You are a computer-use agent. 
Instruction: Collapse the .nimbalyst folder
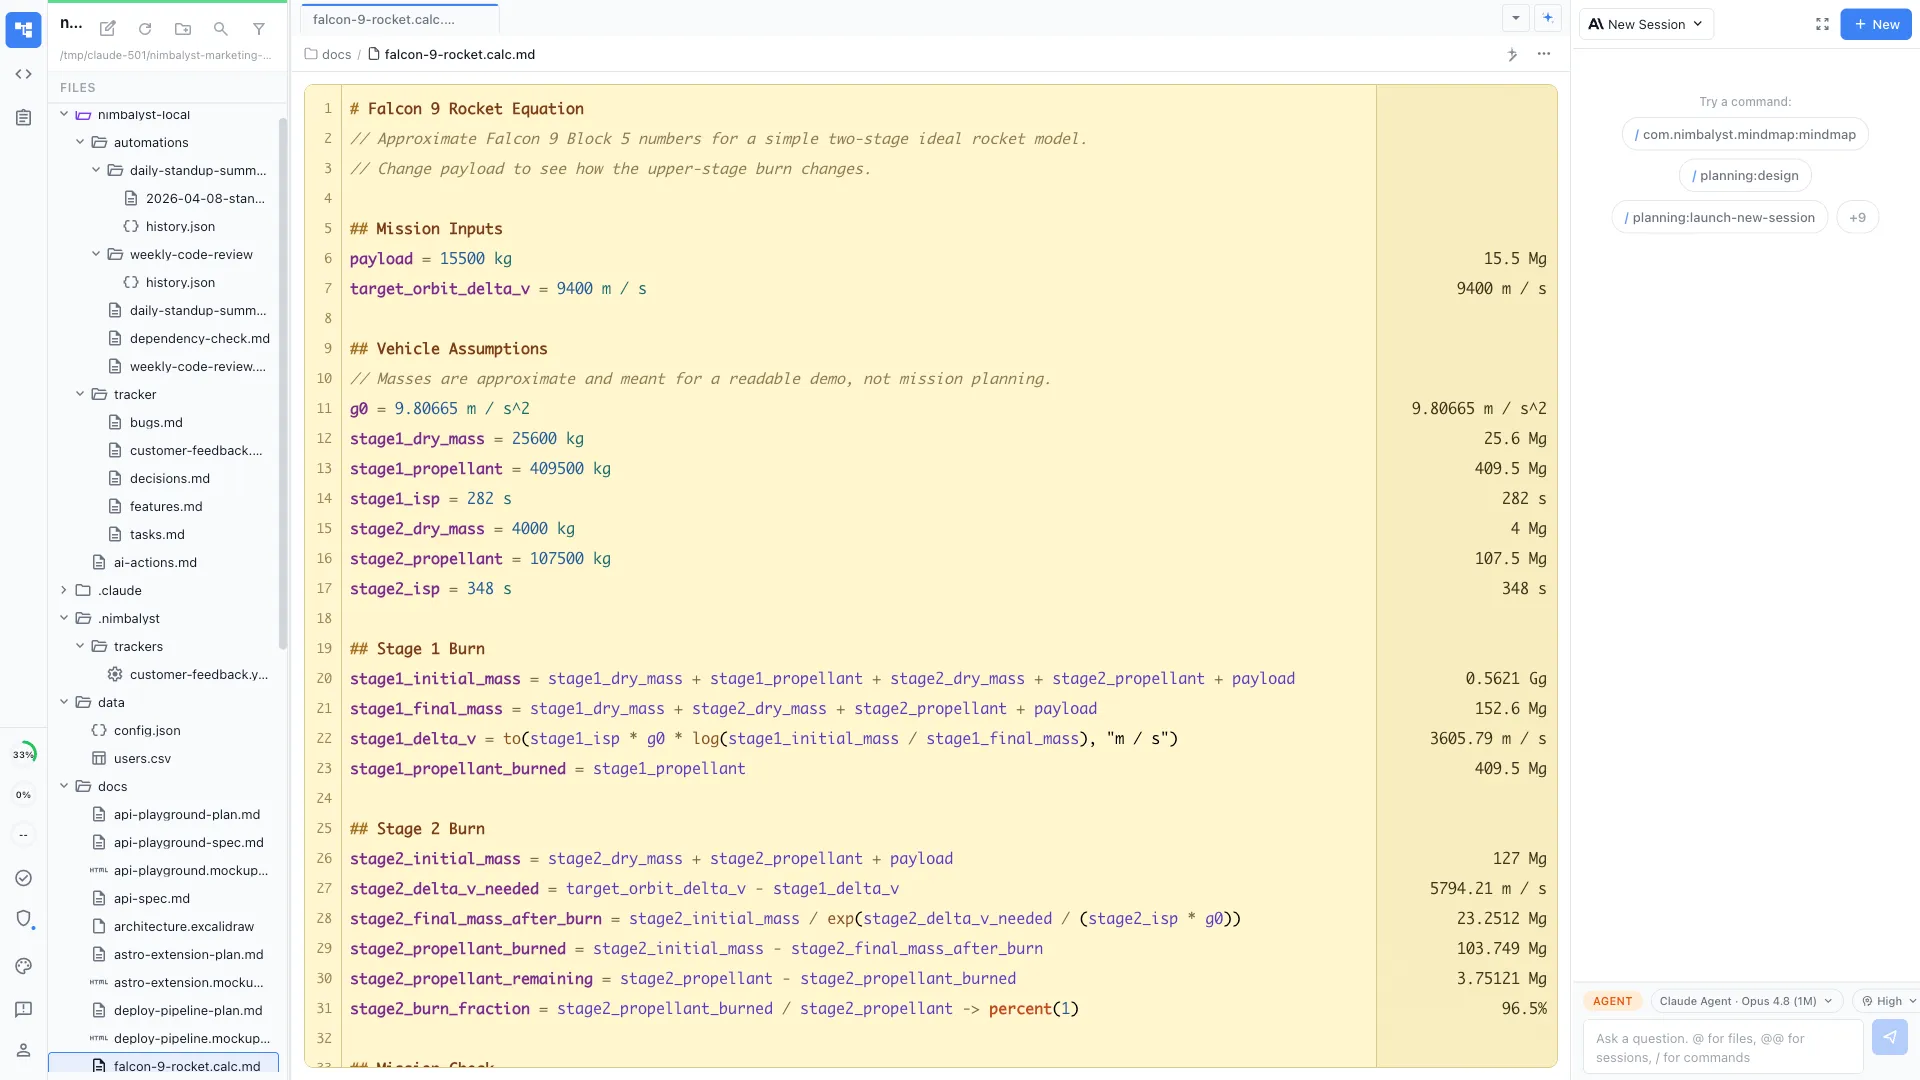click(64, 618)
